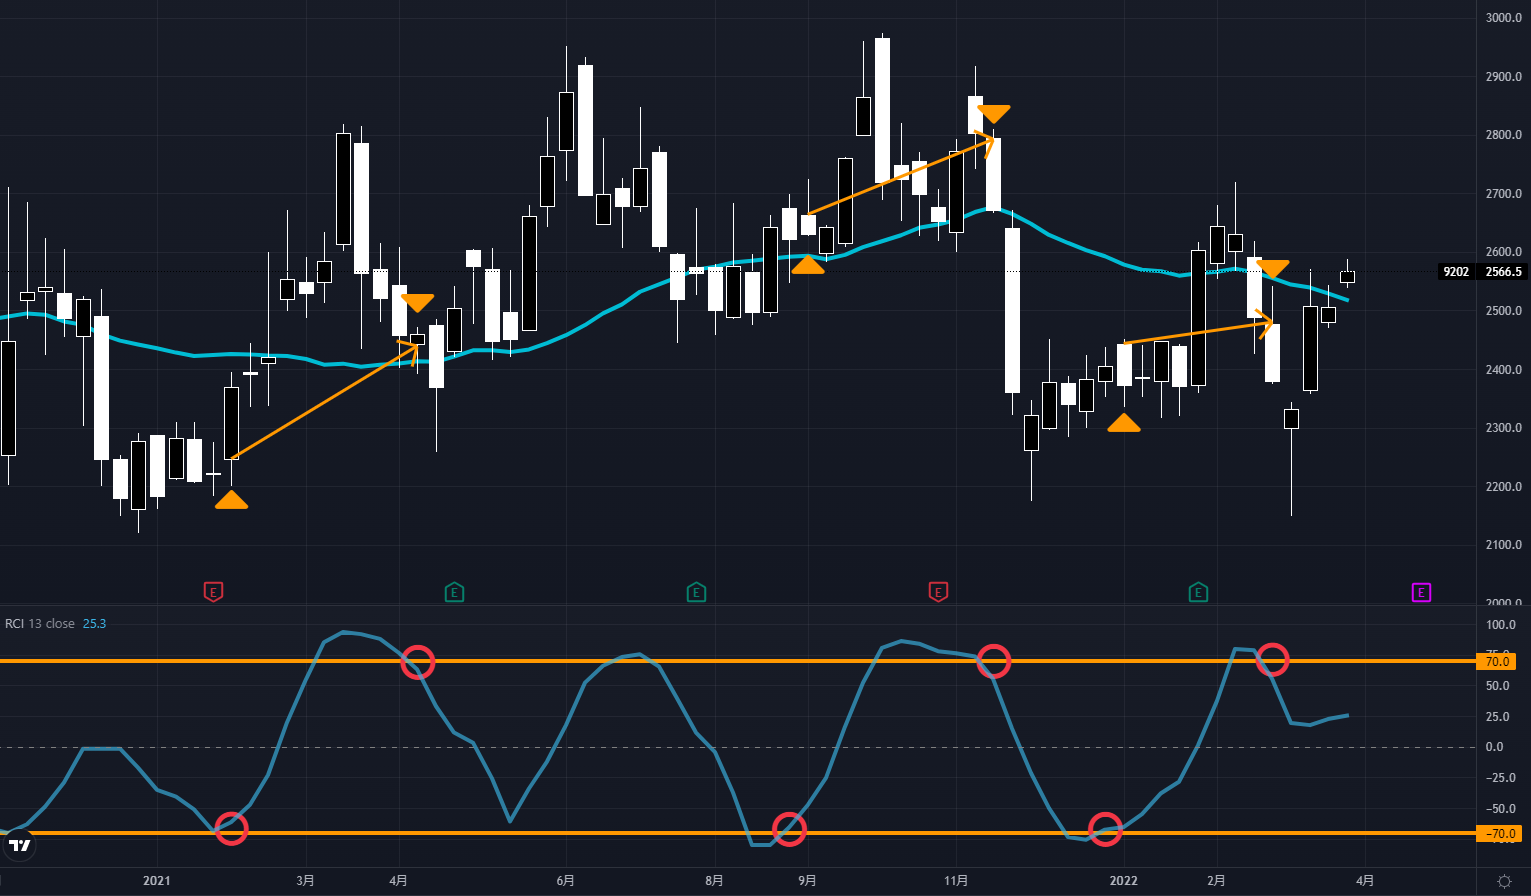The width and height of the screenshot is (1531, 896).
Task: Open the green earnings marker near February 2022
Action: [x=1198, y=592]
